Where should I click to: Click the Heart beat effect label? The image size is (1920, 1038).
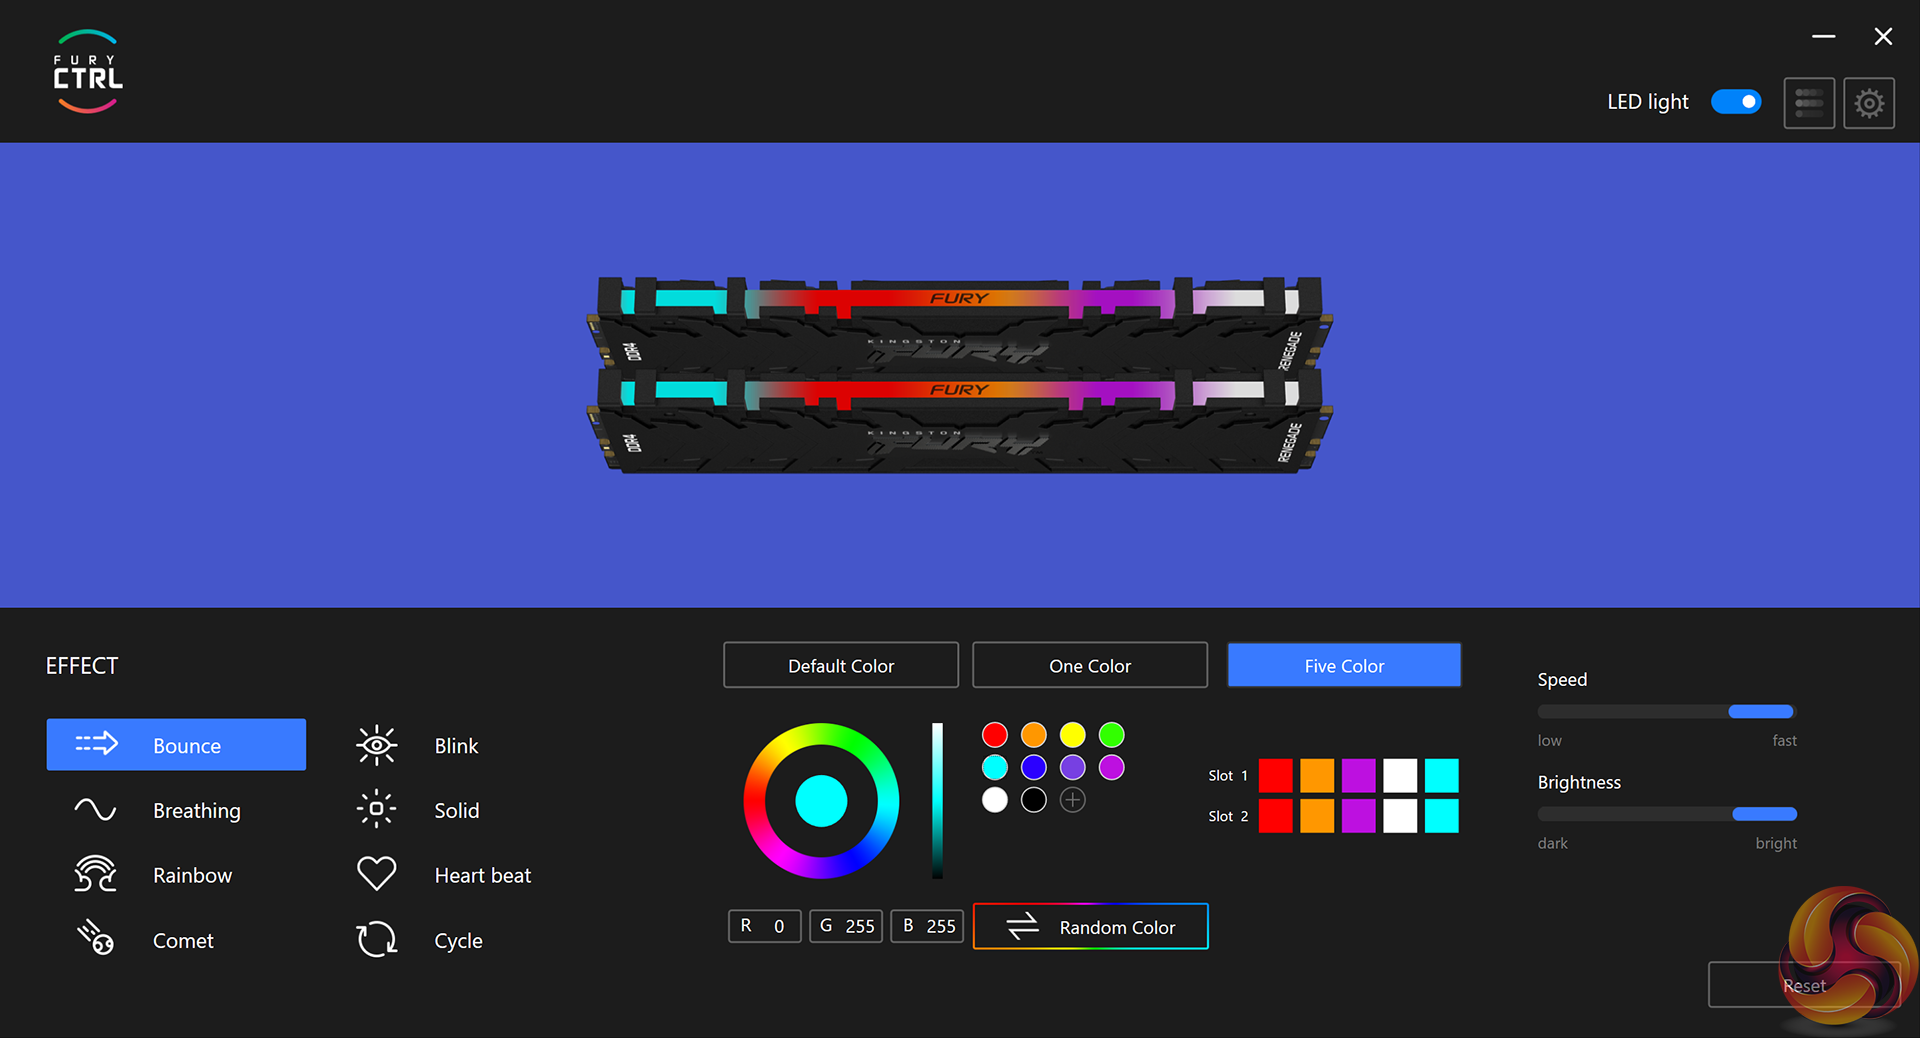[x=483, y=876]
